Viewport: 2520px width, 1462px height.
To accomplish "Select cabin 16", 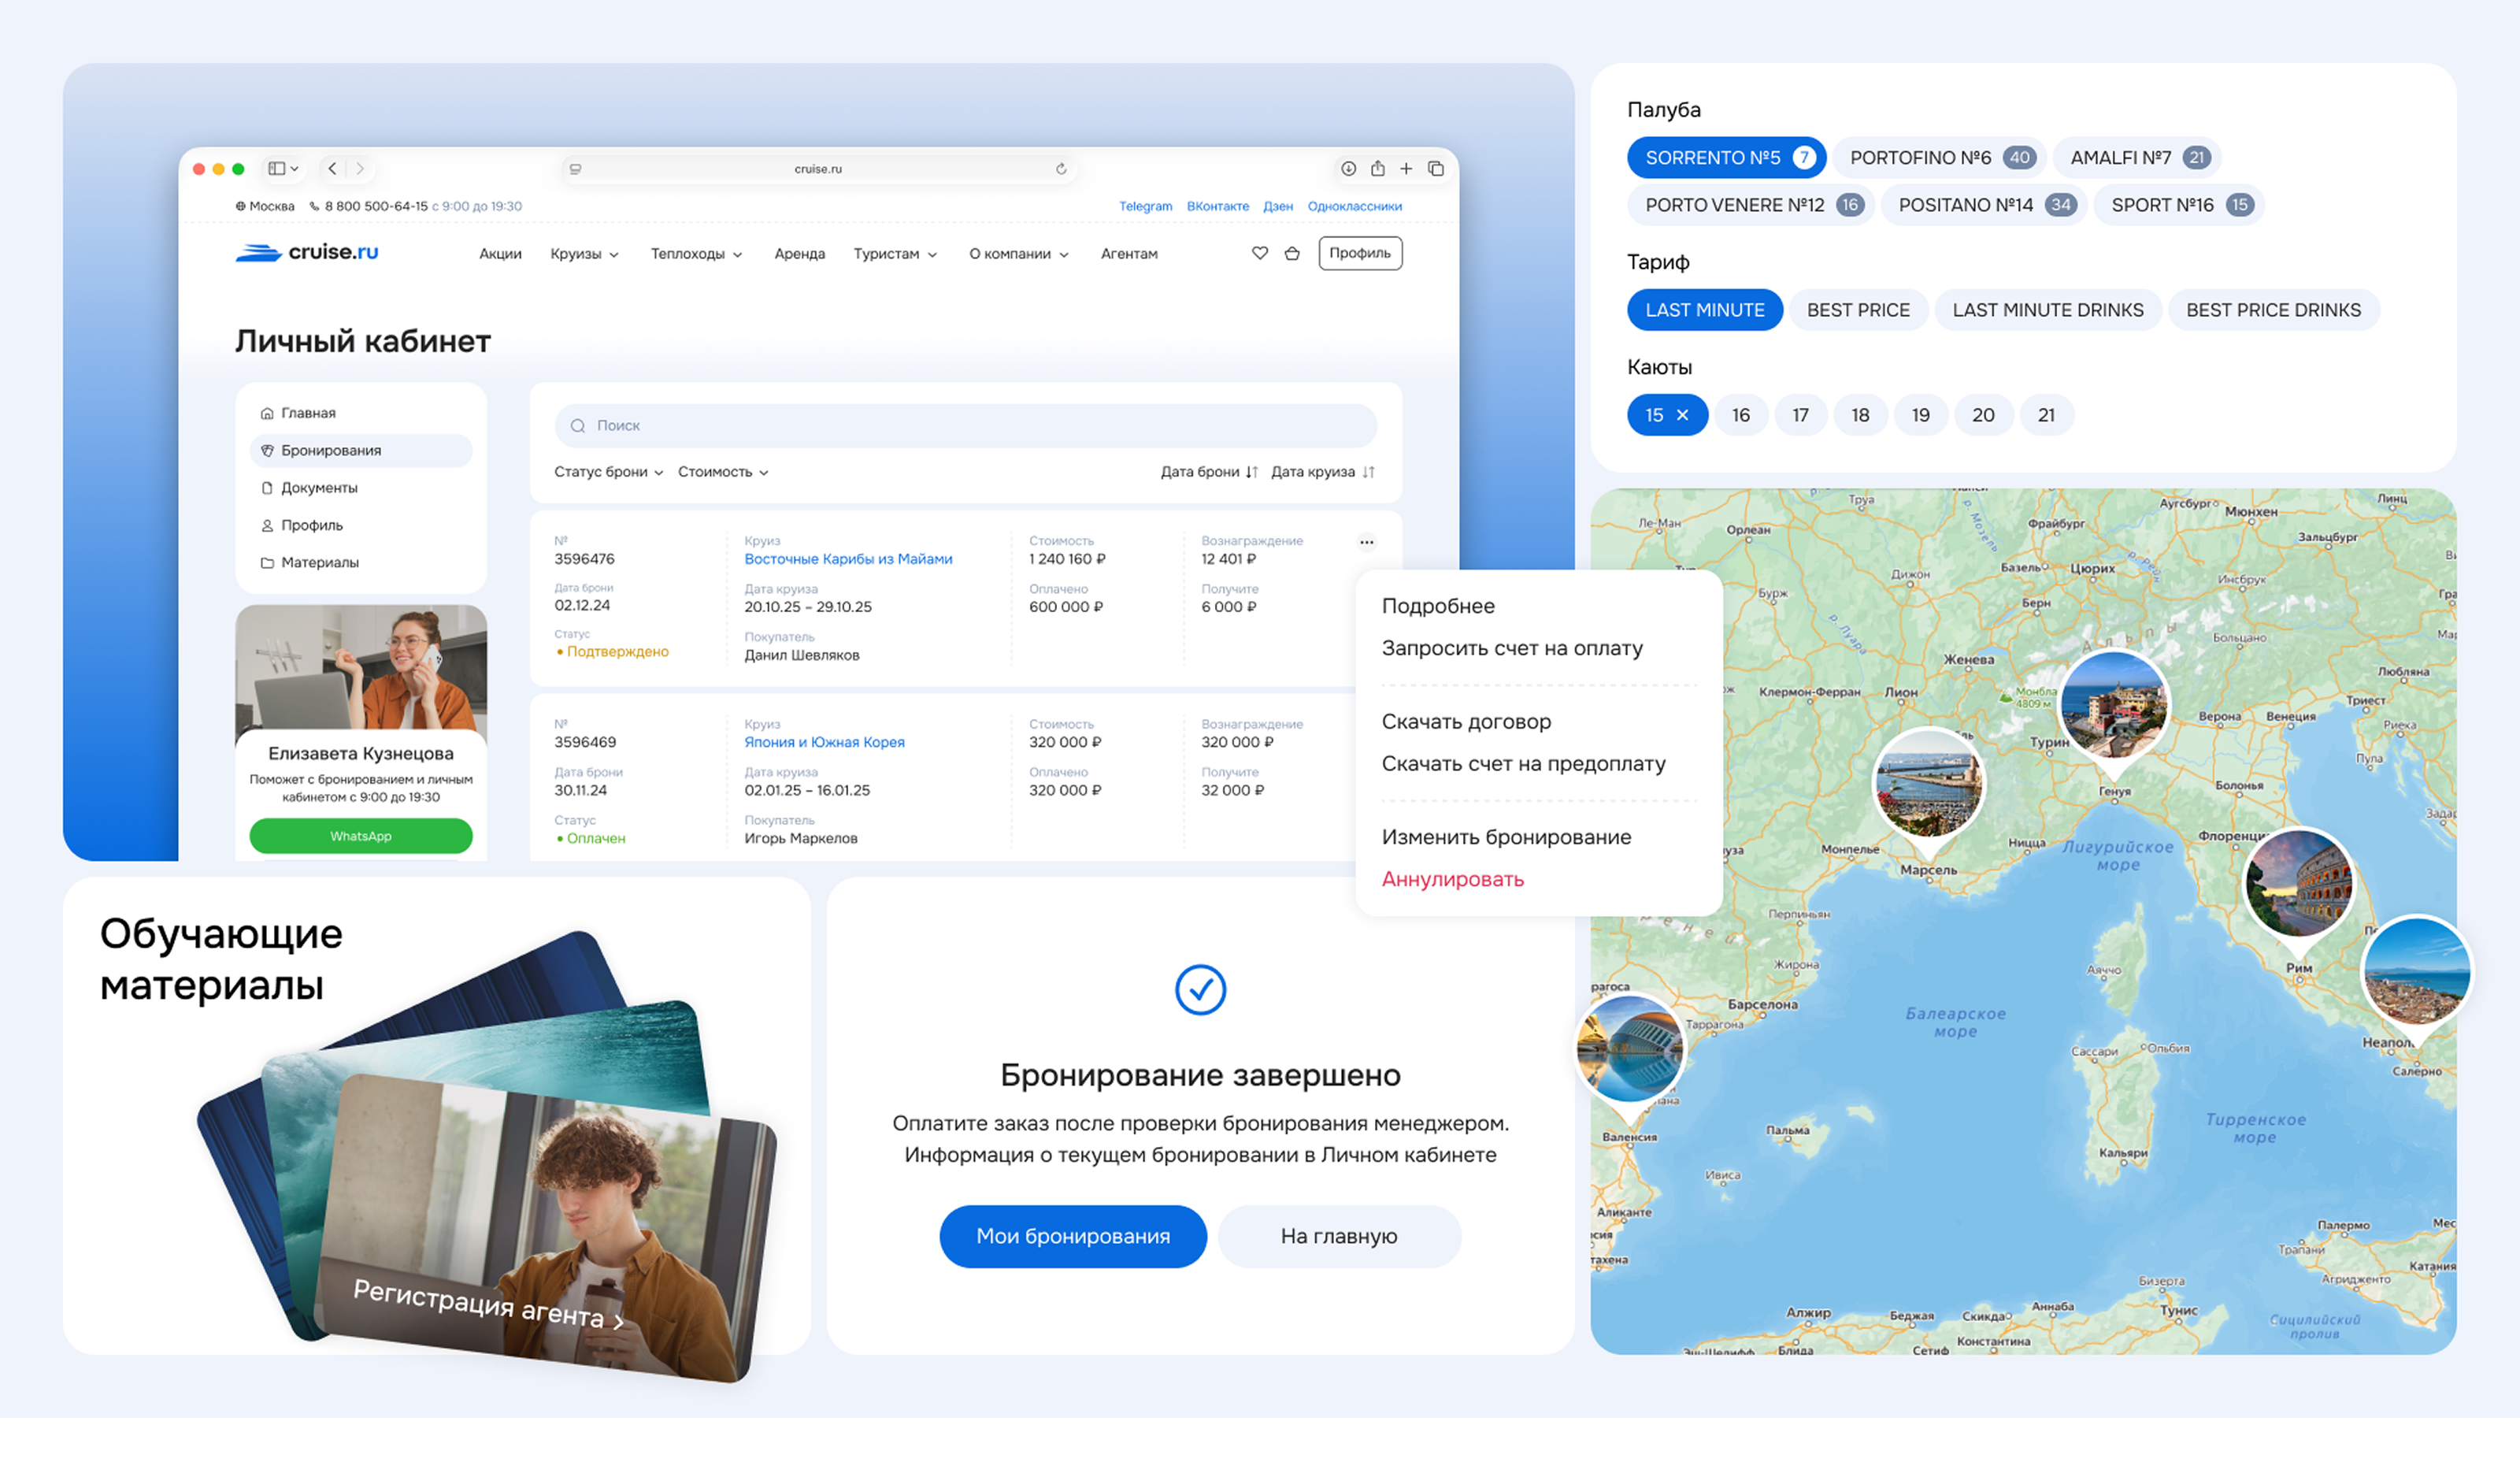I will (1741, 415).
